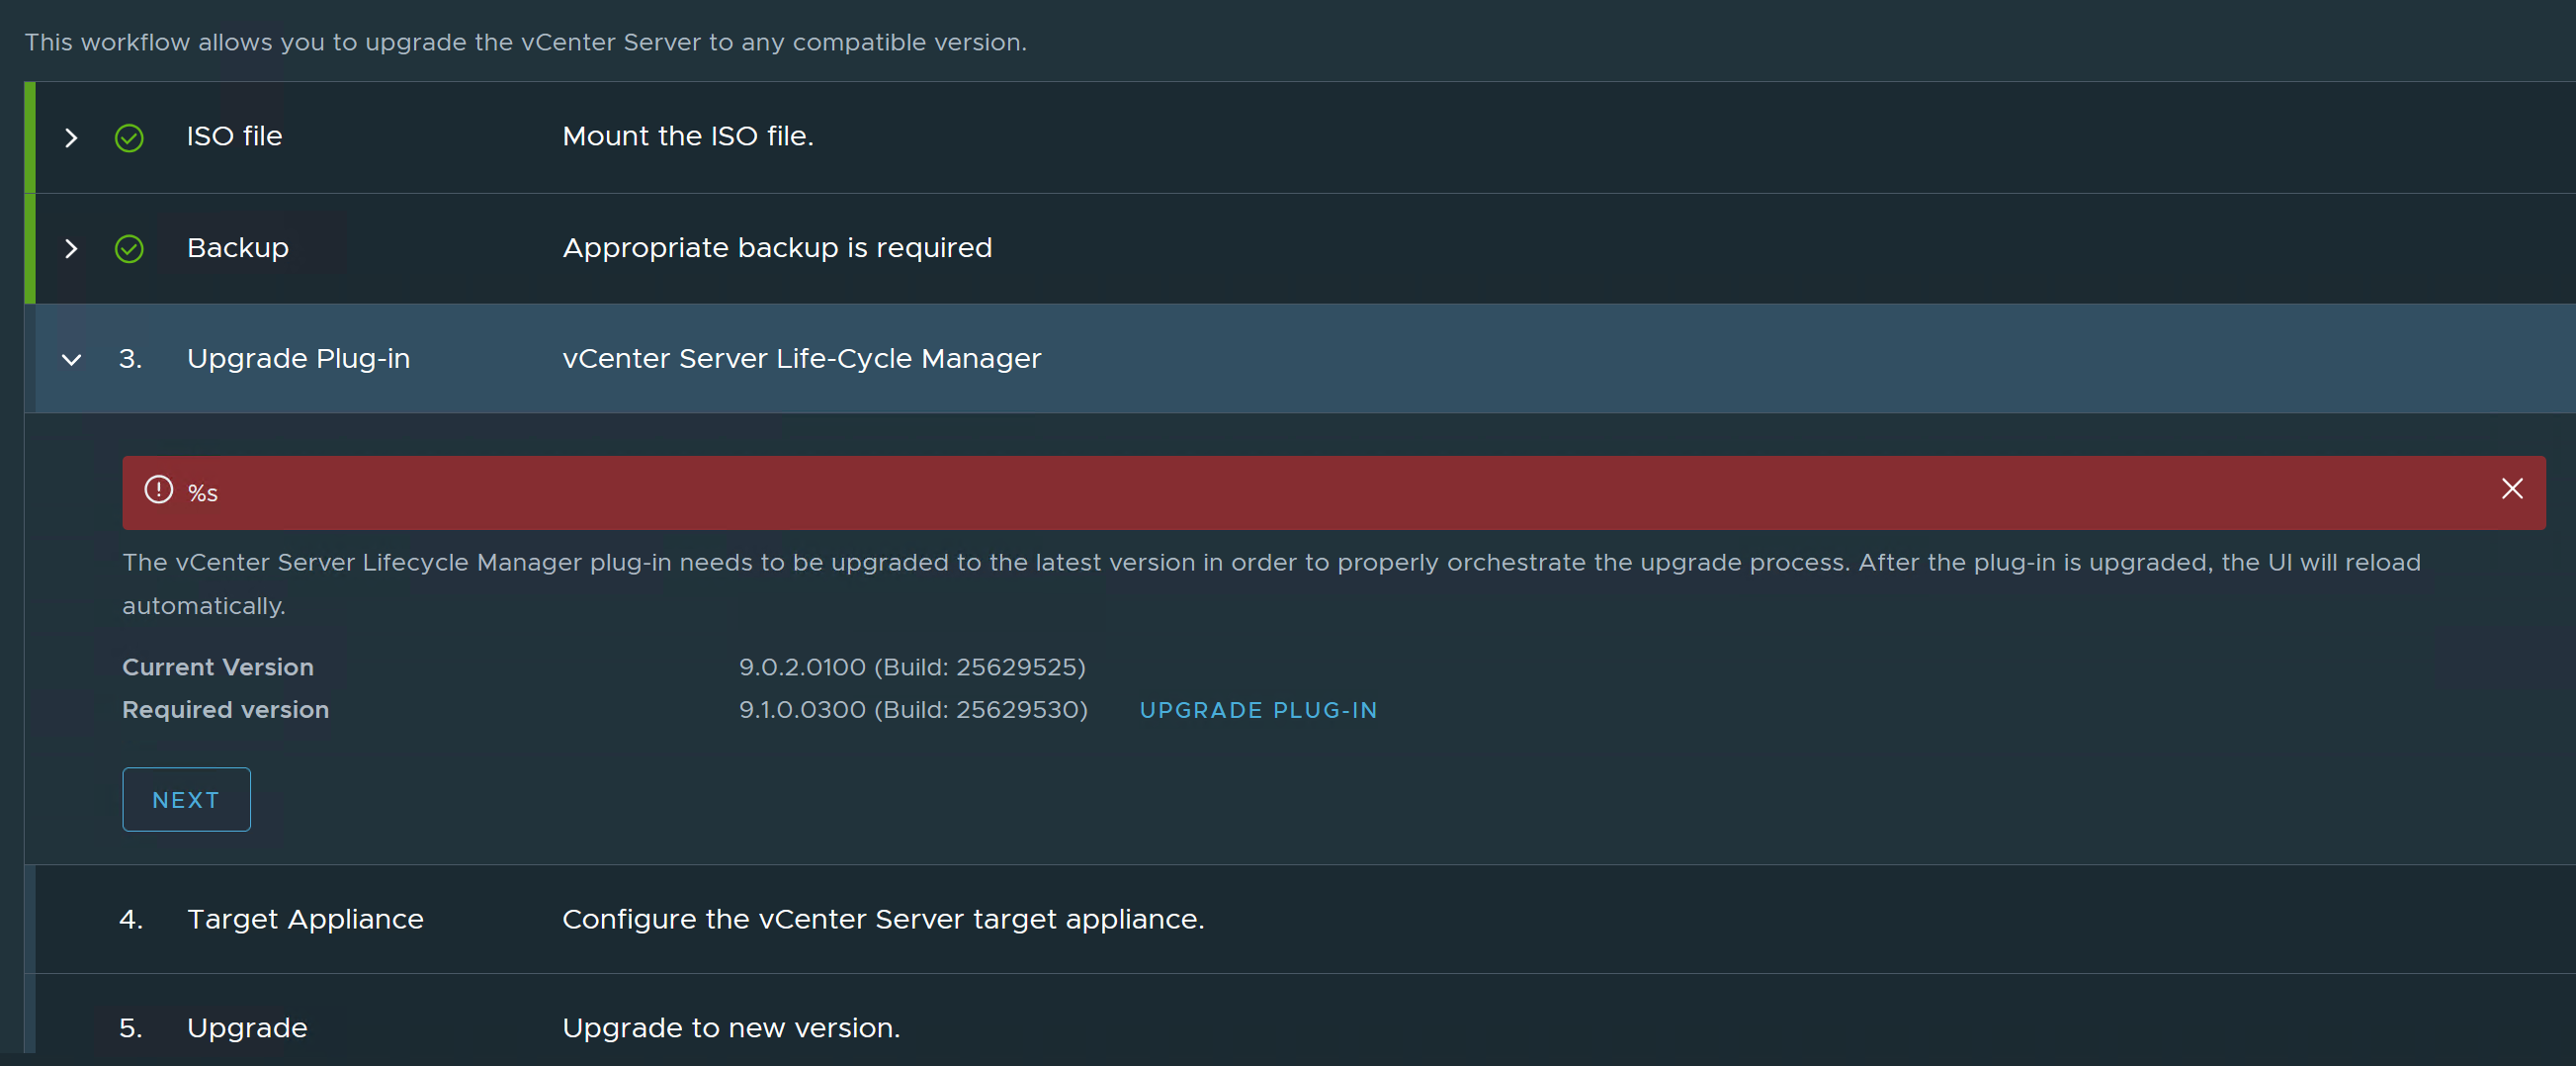Click the Current Version label
2576x1066 pixels.
coord(218,667)
